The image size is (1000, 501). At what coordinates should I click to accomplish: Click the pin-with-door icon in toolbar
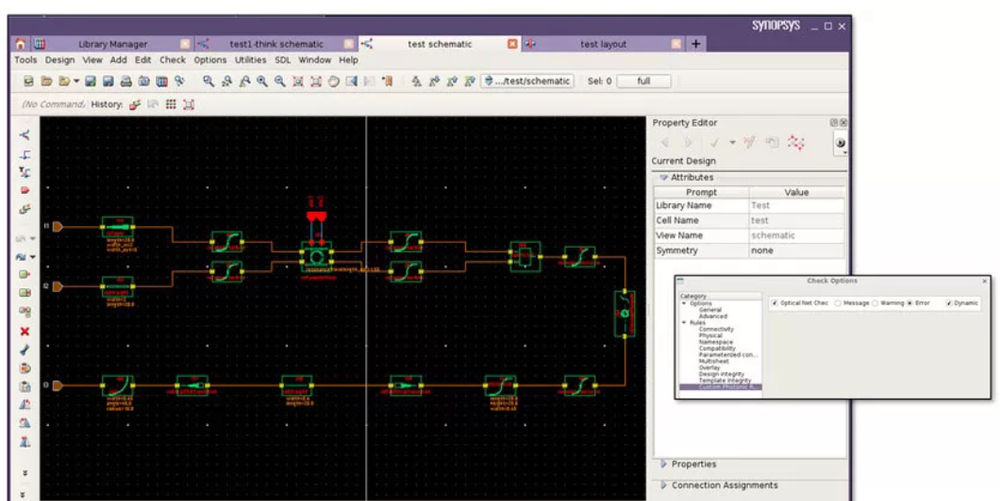pyautogui.click(x=387, y=82)
